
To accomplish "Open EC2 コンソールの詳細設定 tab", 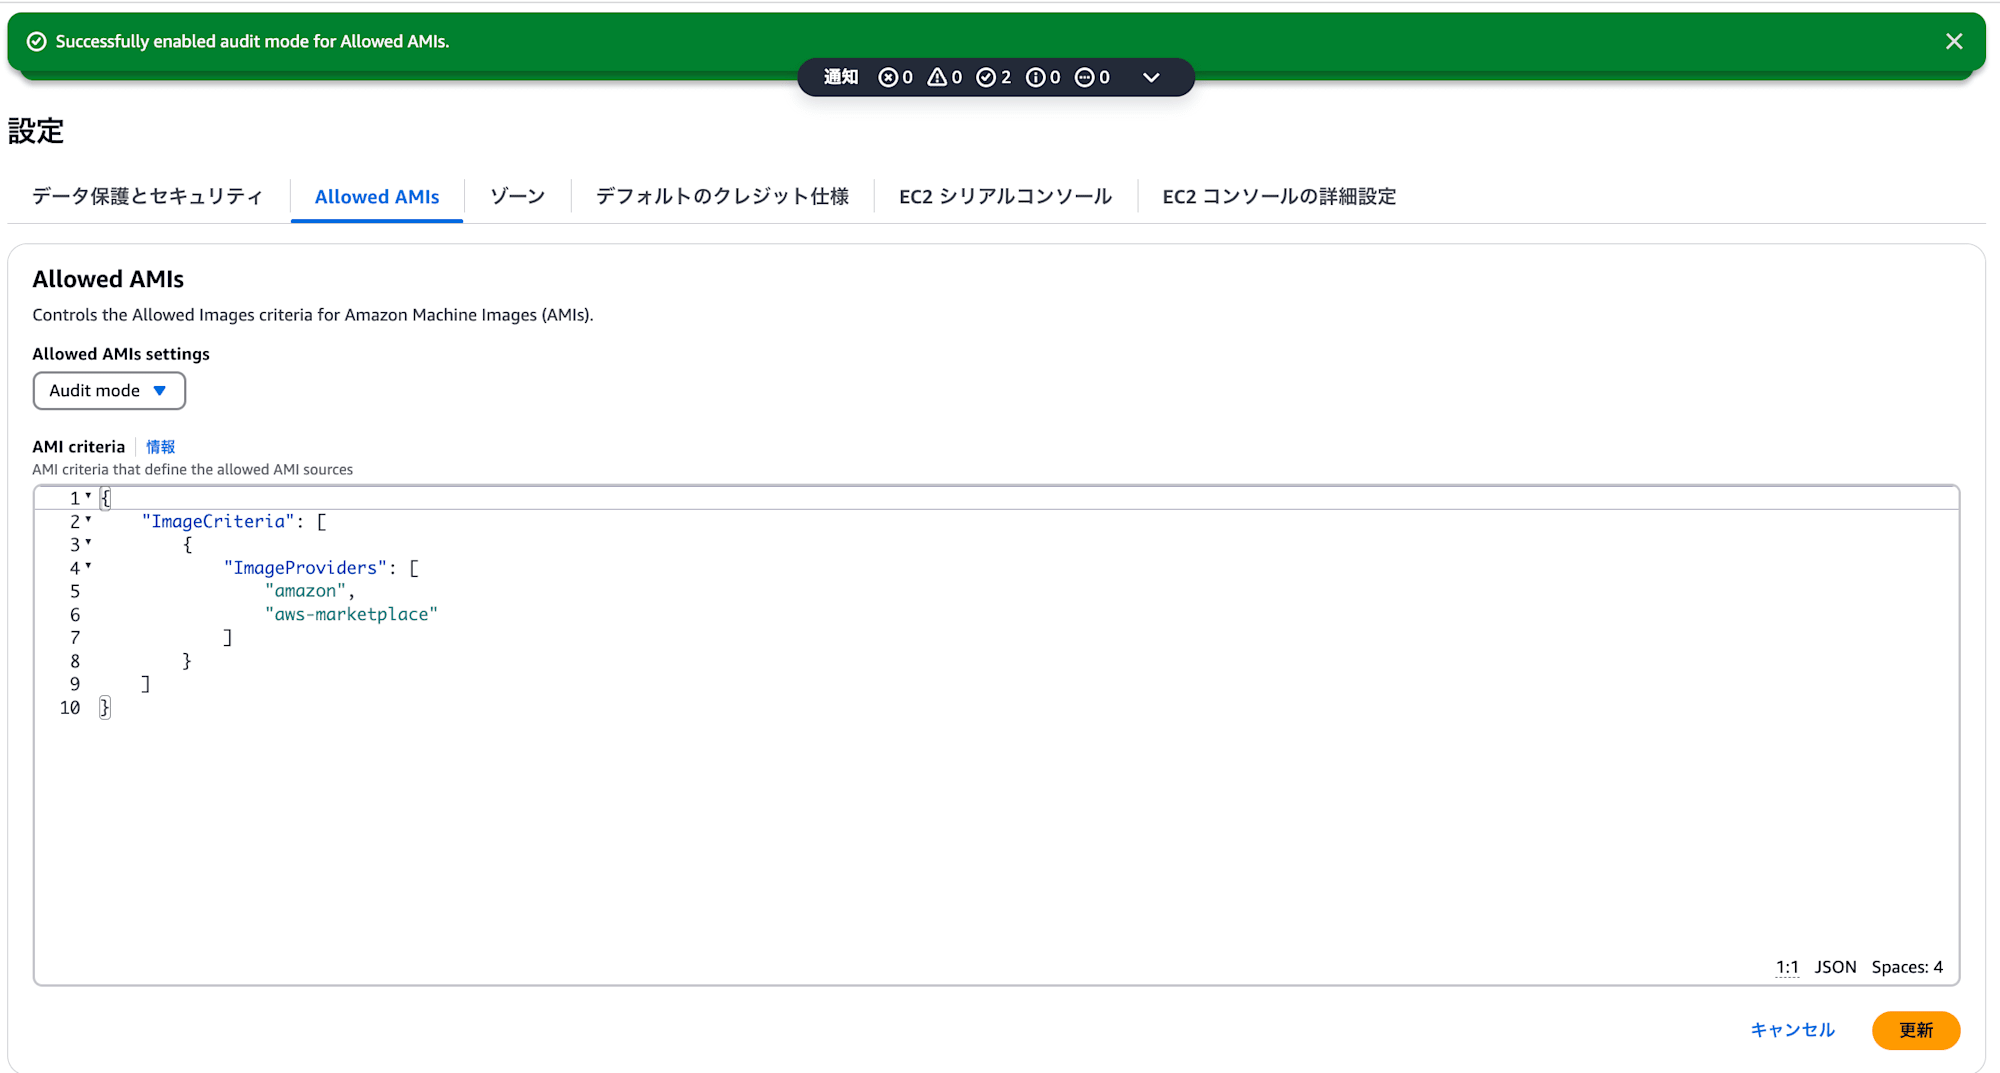I will click(1279, 196).
